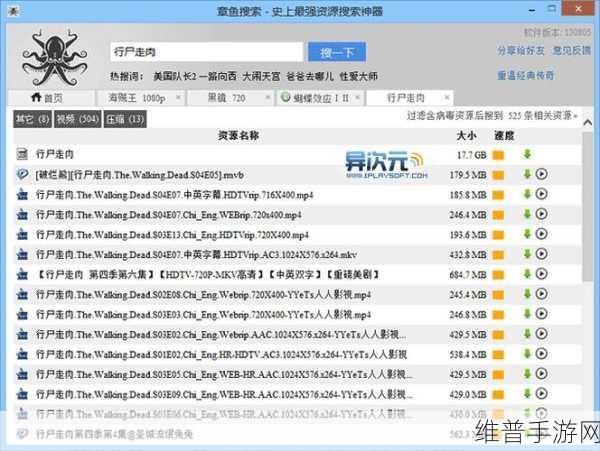Play S03E02 Webrip AAC 1024X576 file

(x=541, y=334)
